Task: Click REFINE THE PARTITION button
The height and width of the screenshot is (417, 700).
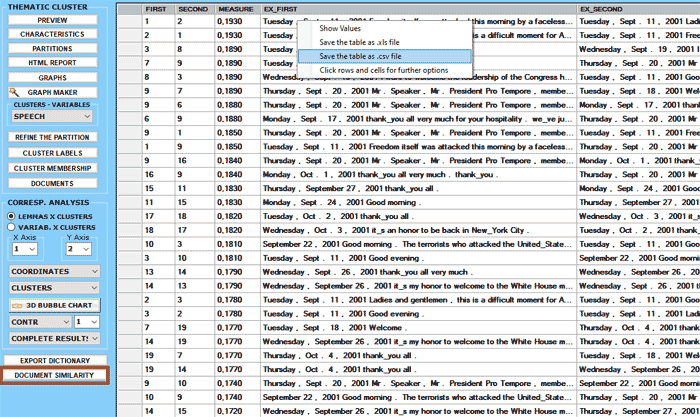Action: [x=53, y=137]
